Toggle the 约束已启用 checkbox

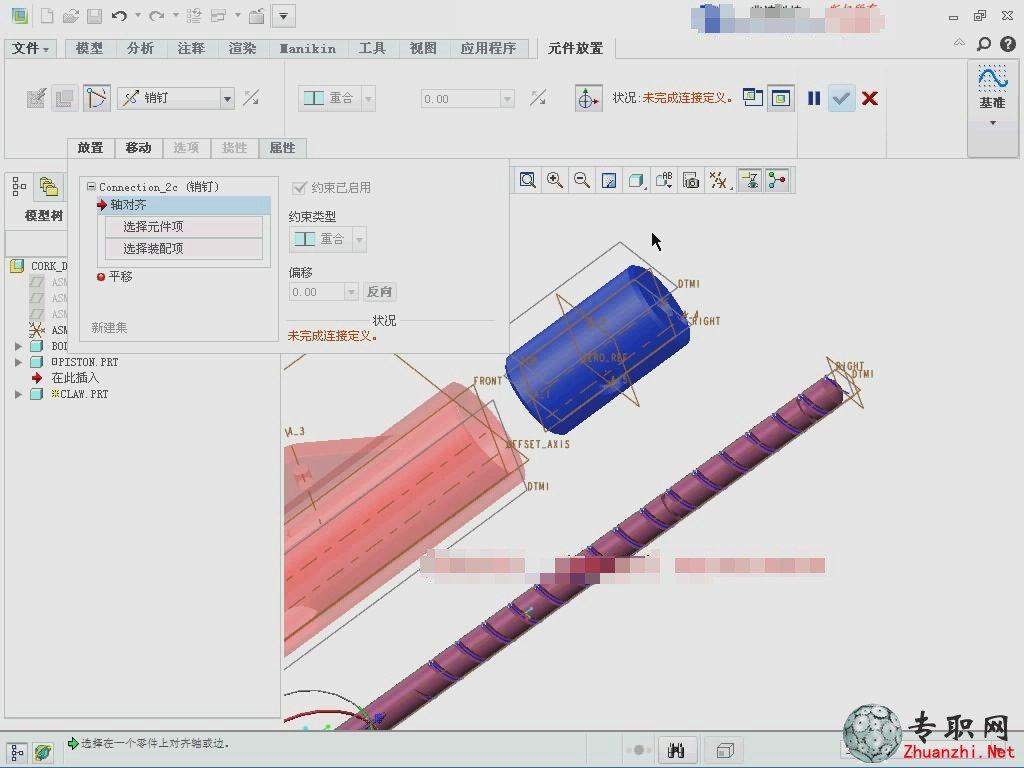coord(299,188)
